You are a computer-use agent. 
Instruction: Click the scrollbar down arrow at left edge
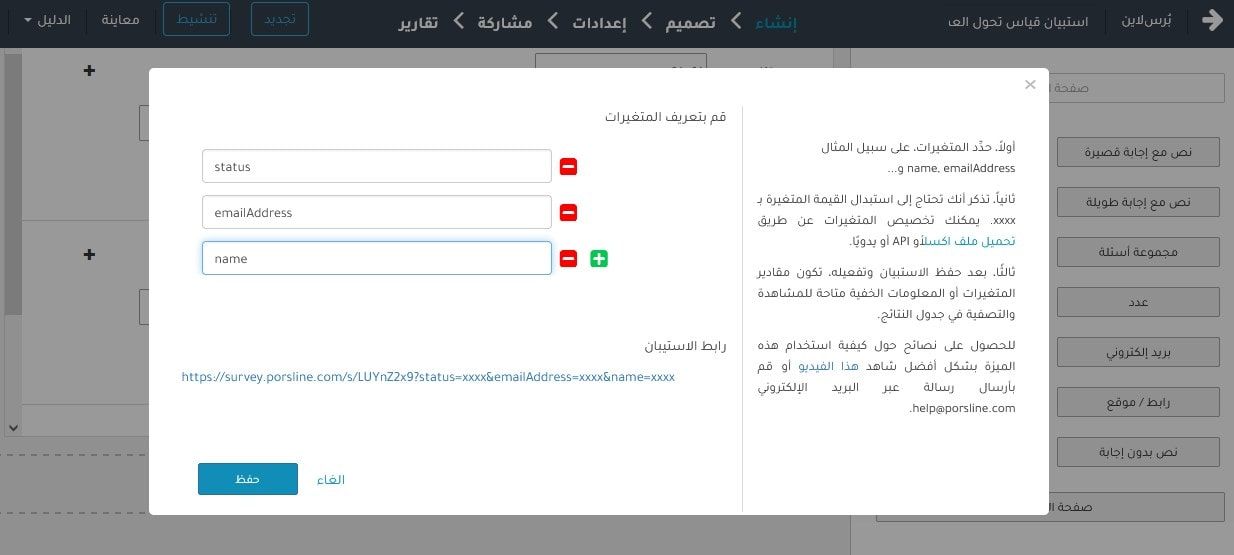tap(12, 428)
